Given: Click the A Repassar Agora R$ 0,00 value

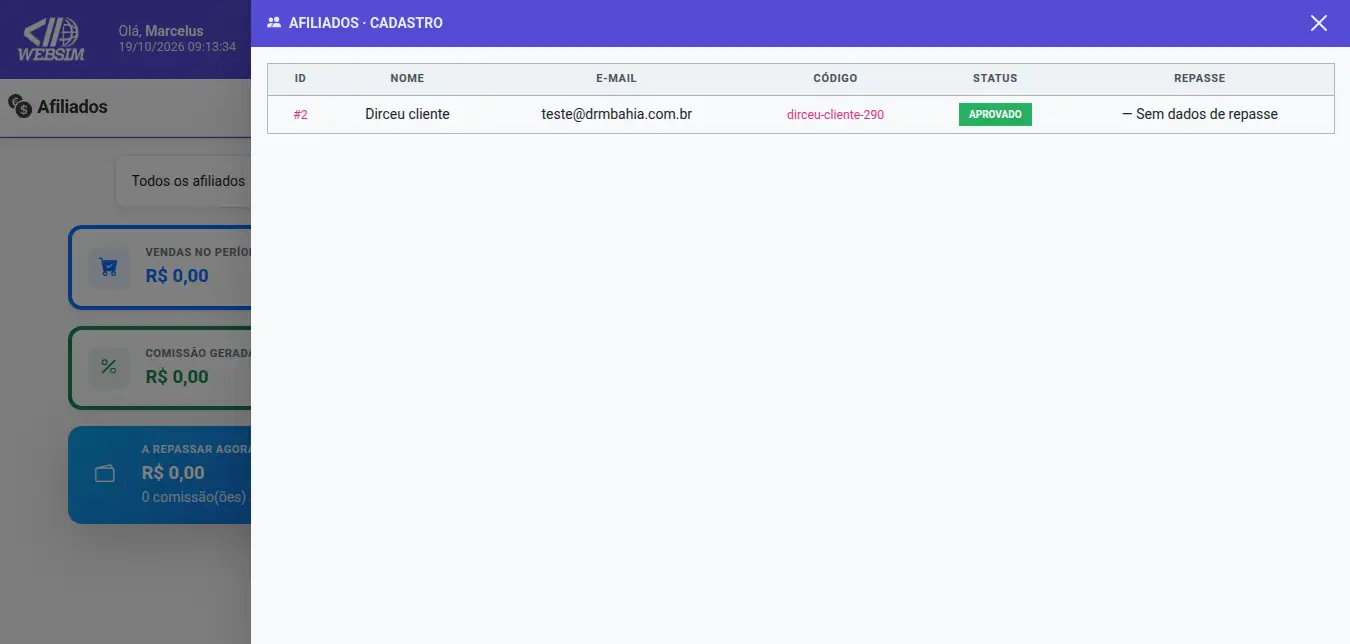Looking at the screenshot, I should [173, 473].
